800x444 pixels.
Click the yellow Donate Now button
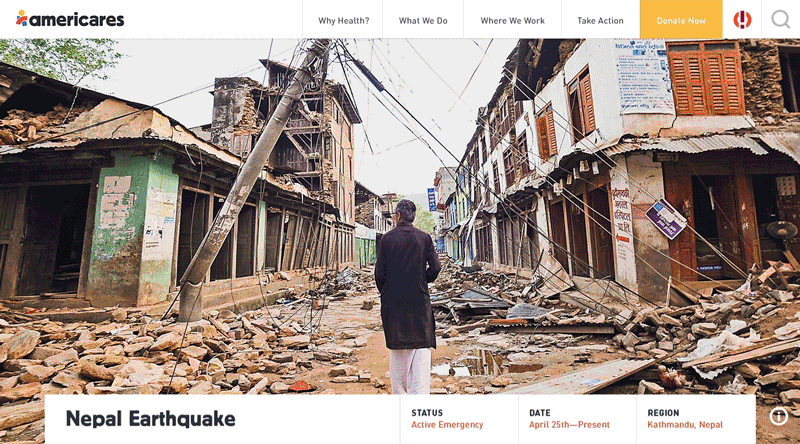click(681, 19)
